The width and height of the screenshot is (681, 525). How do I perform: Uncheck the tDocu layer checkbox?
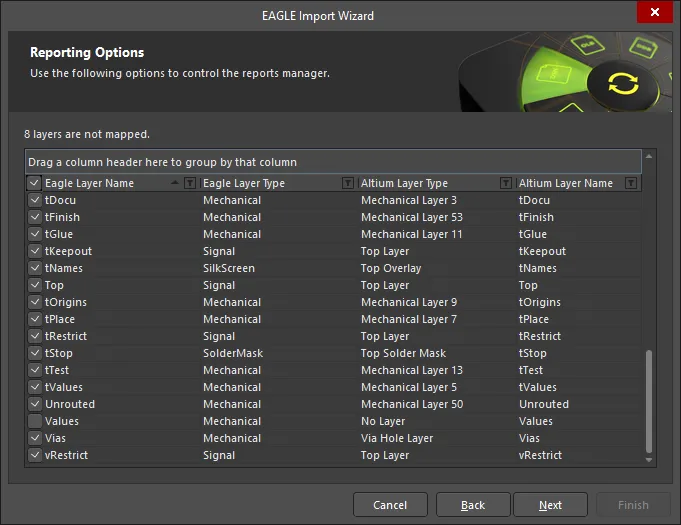(x=35, y=200)
